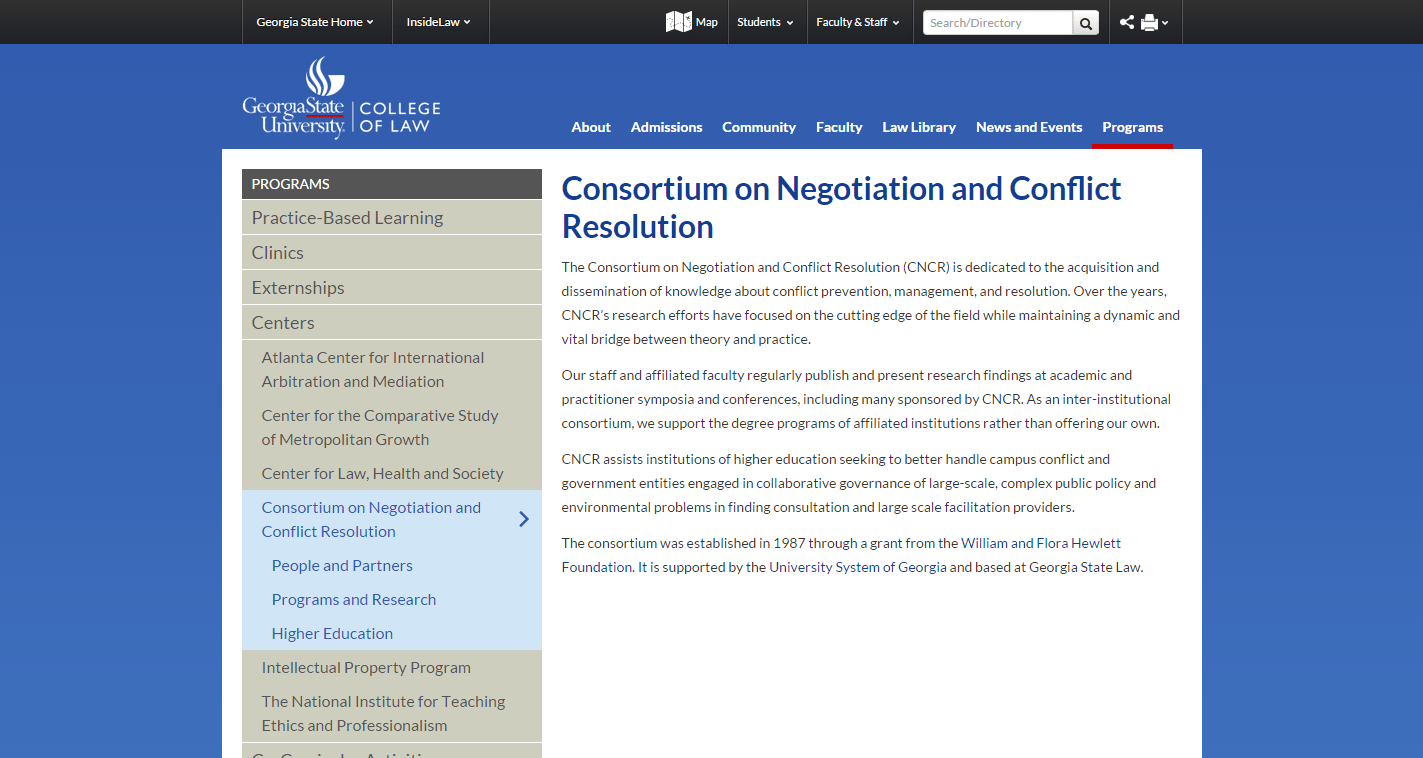
Task: Follow the University System of Georgia link
Action: point(857,567)
